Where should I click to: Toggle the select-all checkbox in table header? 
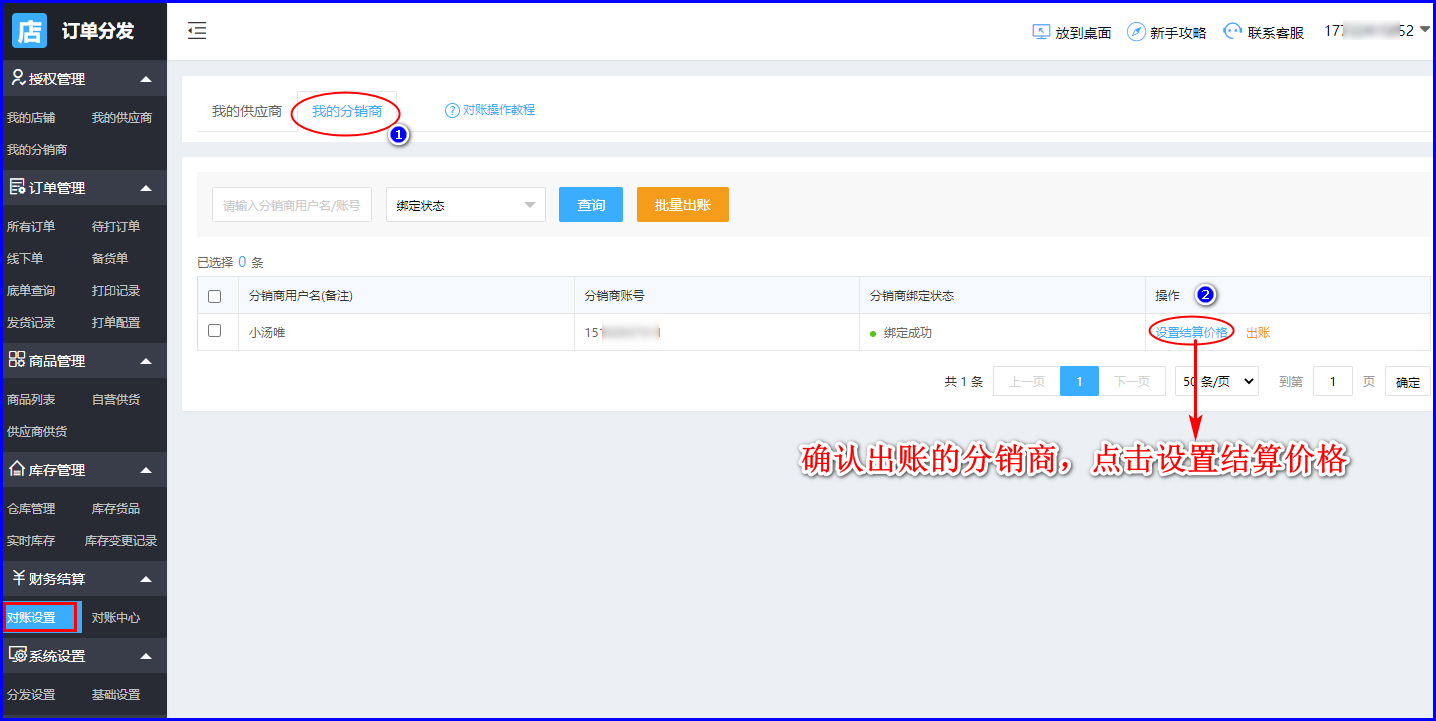pos(214,296)
